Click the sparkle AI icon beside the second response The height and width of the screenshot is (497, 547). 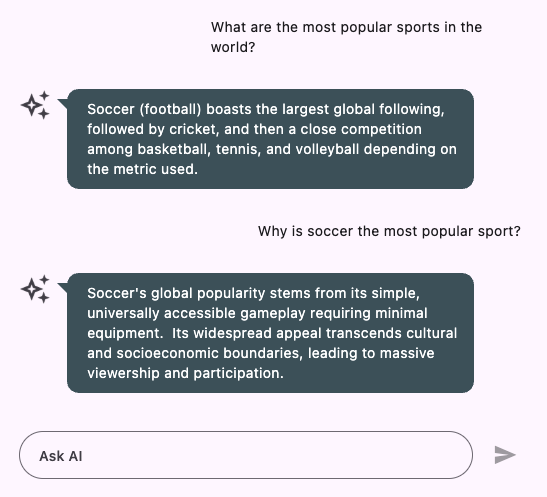pyautogui.click(x=35, y=289)
